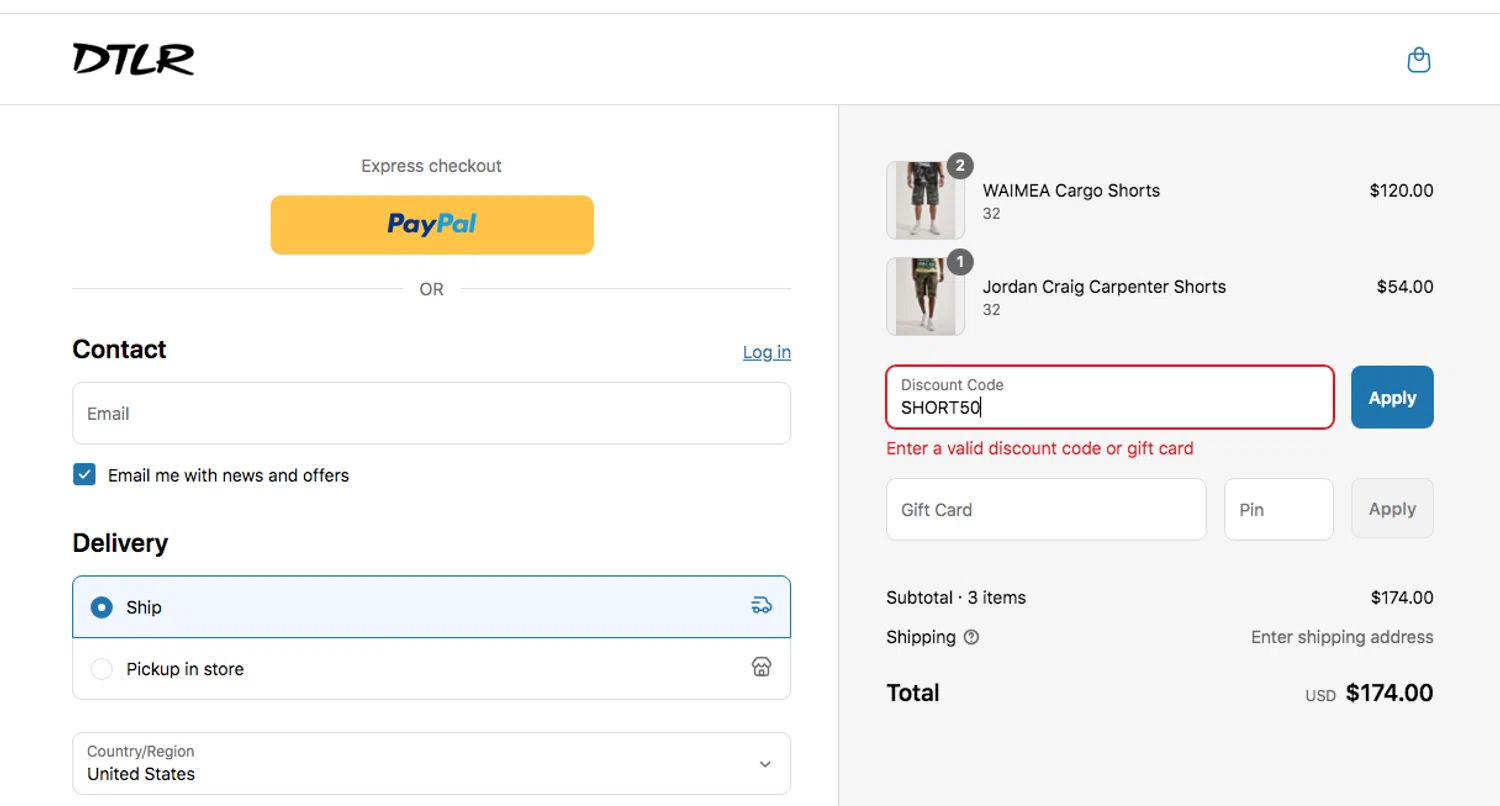Focus the Gift Card input field

(1046, 509)
